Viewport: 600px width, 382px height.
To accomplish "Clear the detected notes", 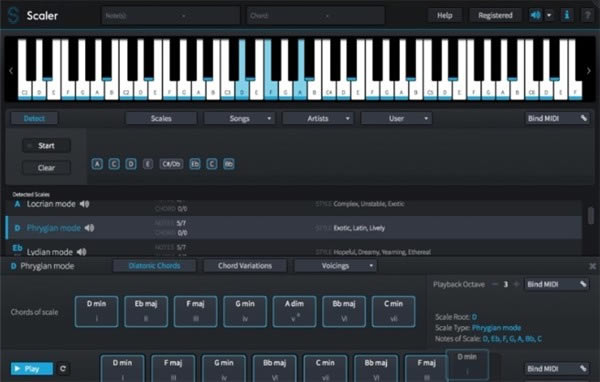I will (x=46, y=168).
